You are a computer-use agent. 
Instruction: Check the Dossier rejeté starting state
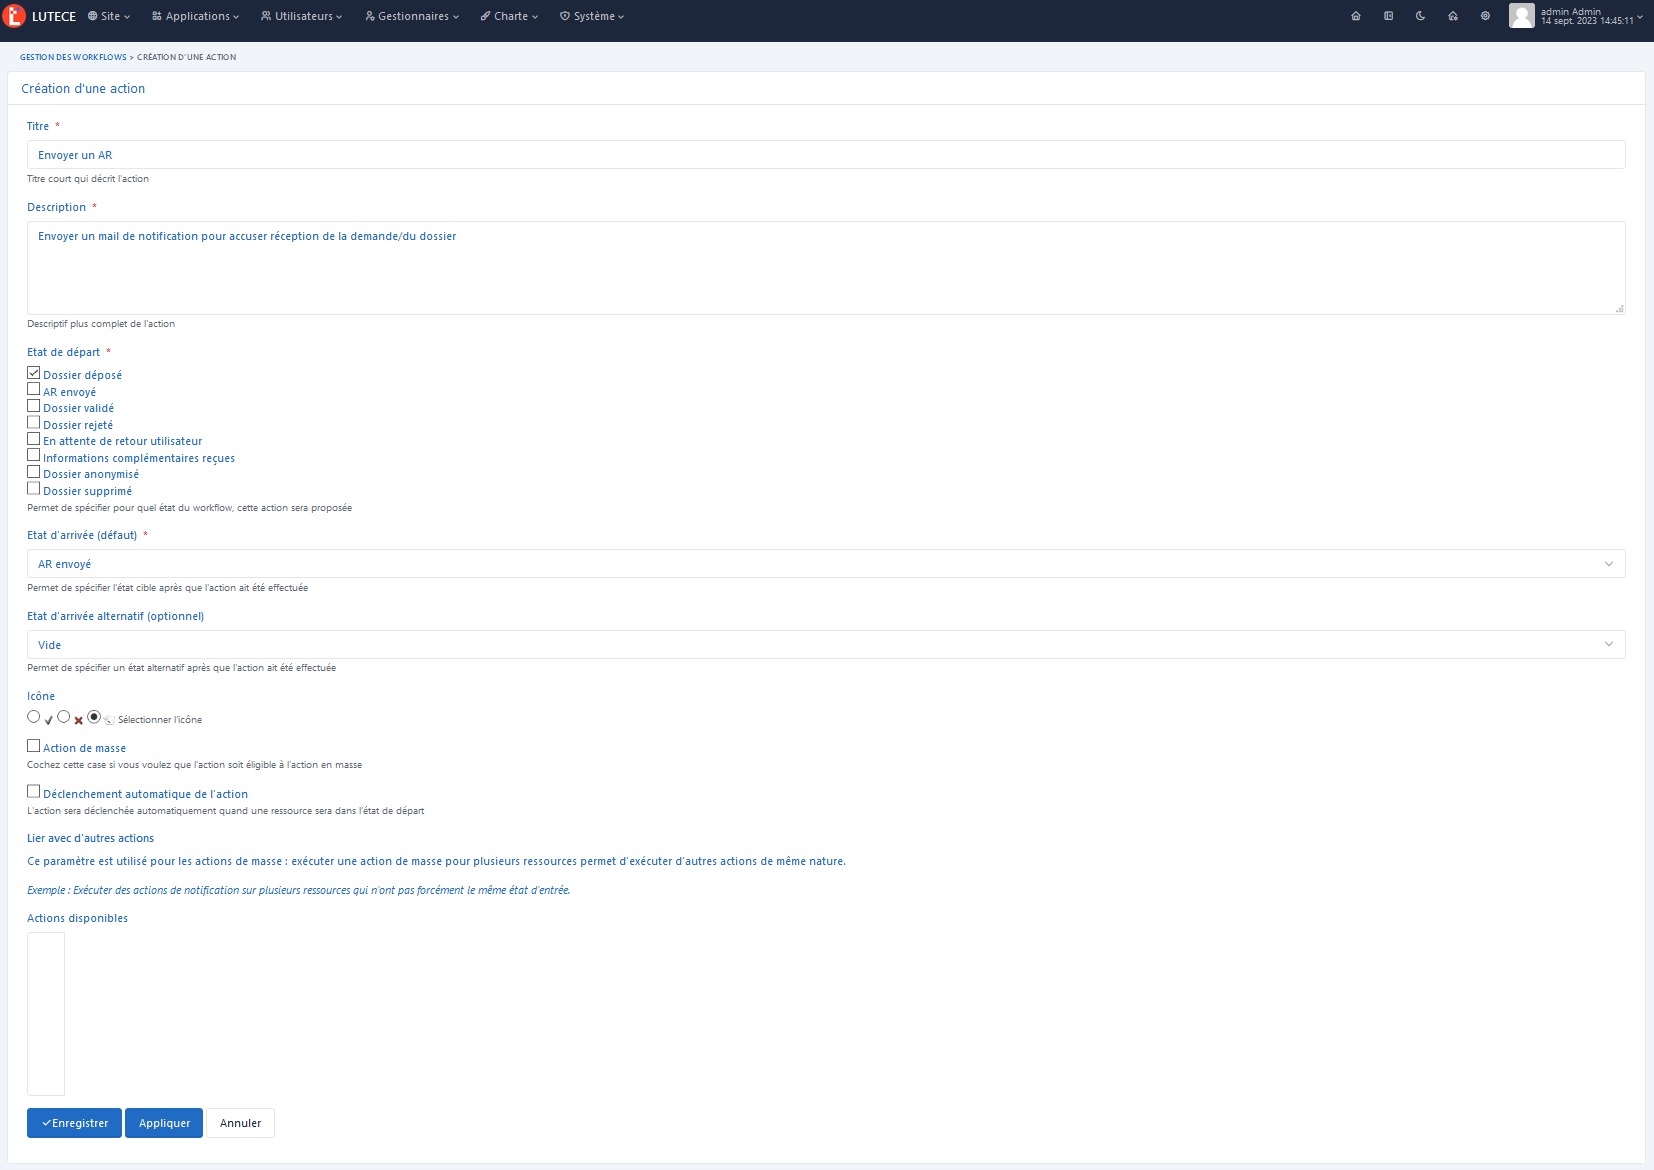(x=32, y=422)
